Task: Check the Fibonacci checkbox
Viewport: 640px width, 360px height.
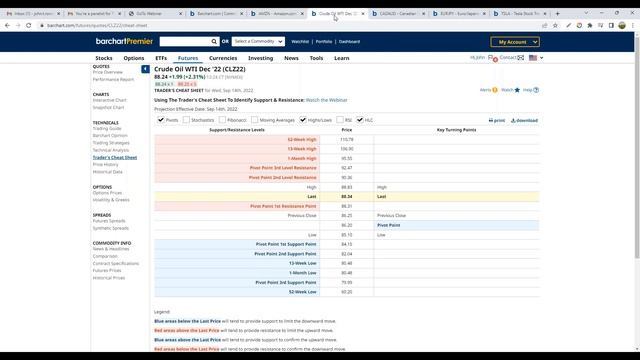Action: (222, 120)
